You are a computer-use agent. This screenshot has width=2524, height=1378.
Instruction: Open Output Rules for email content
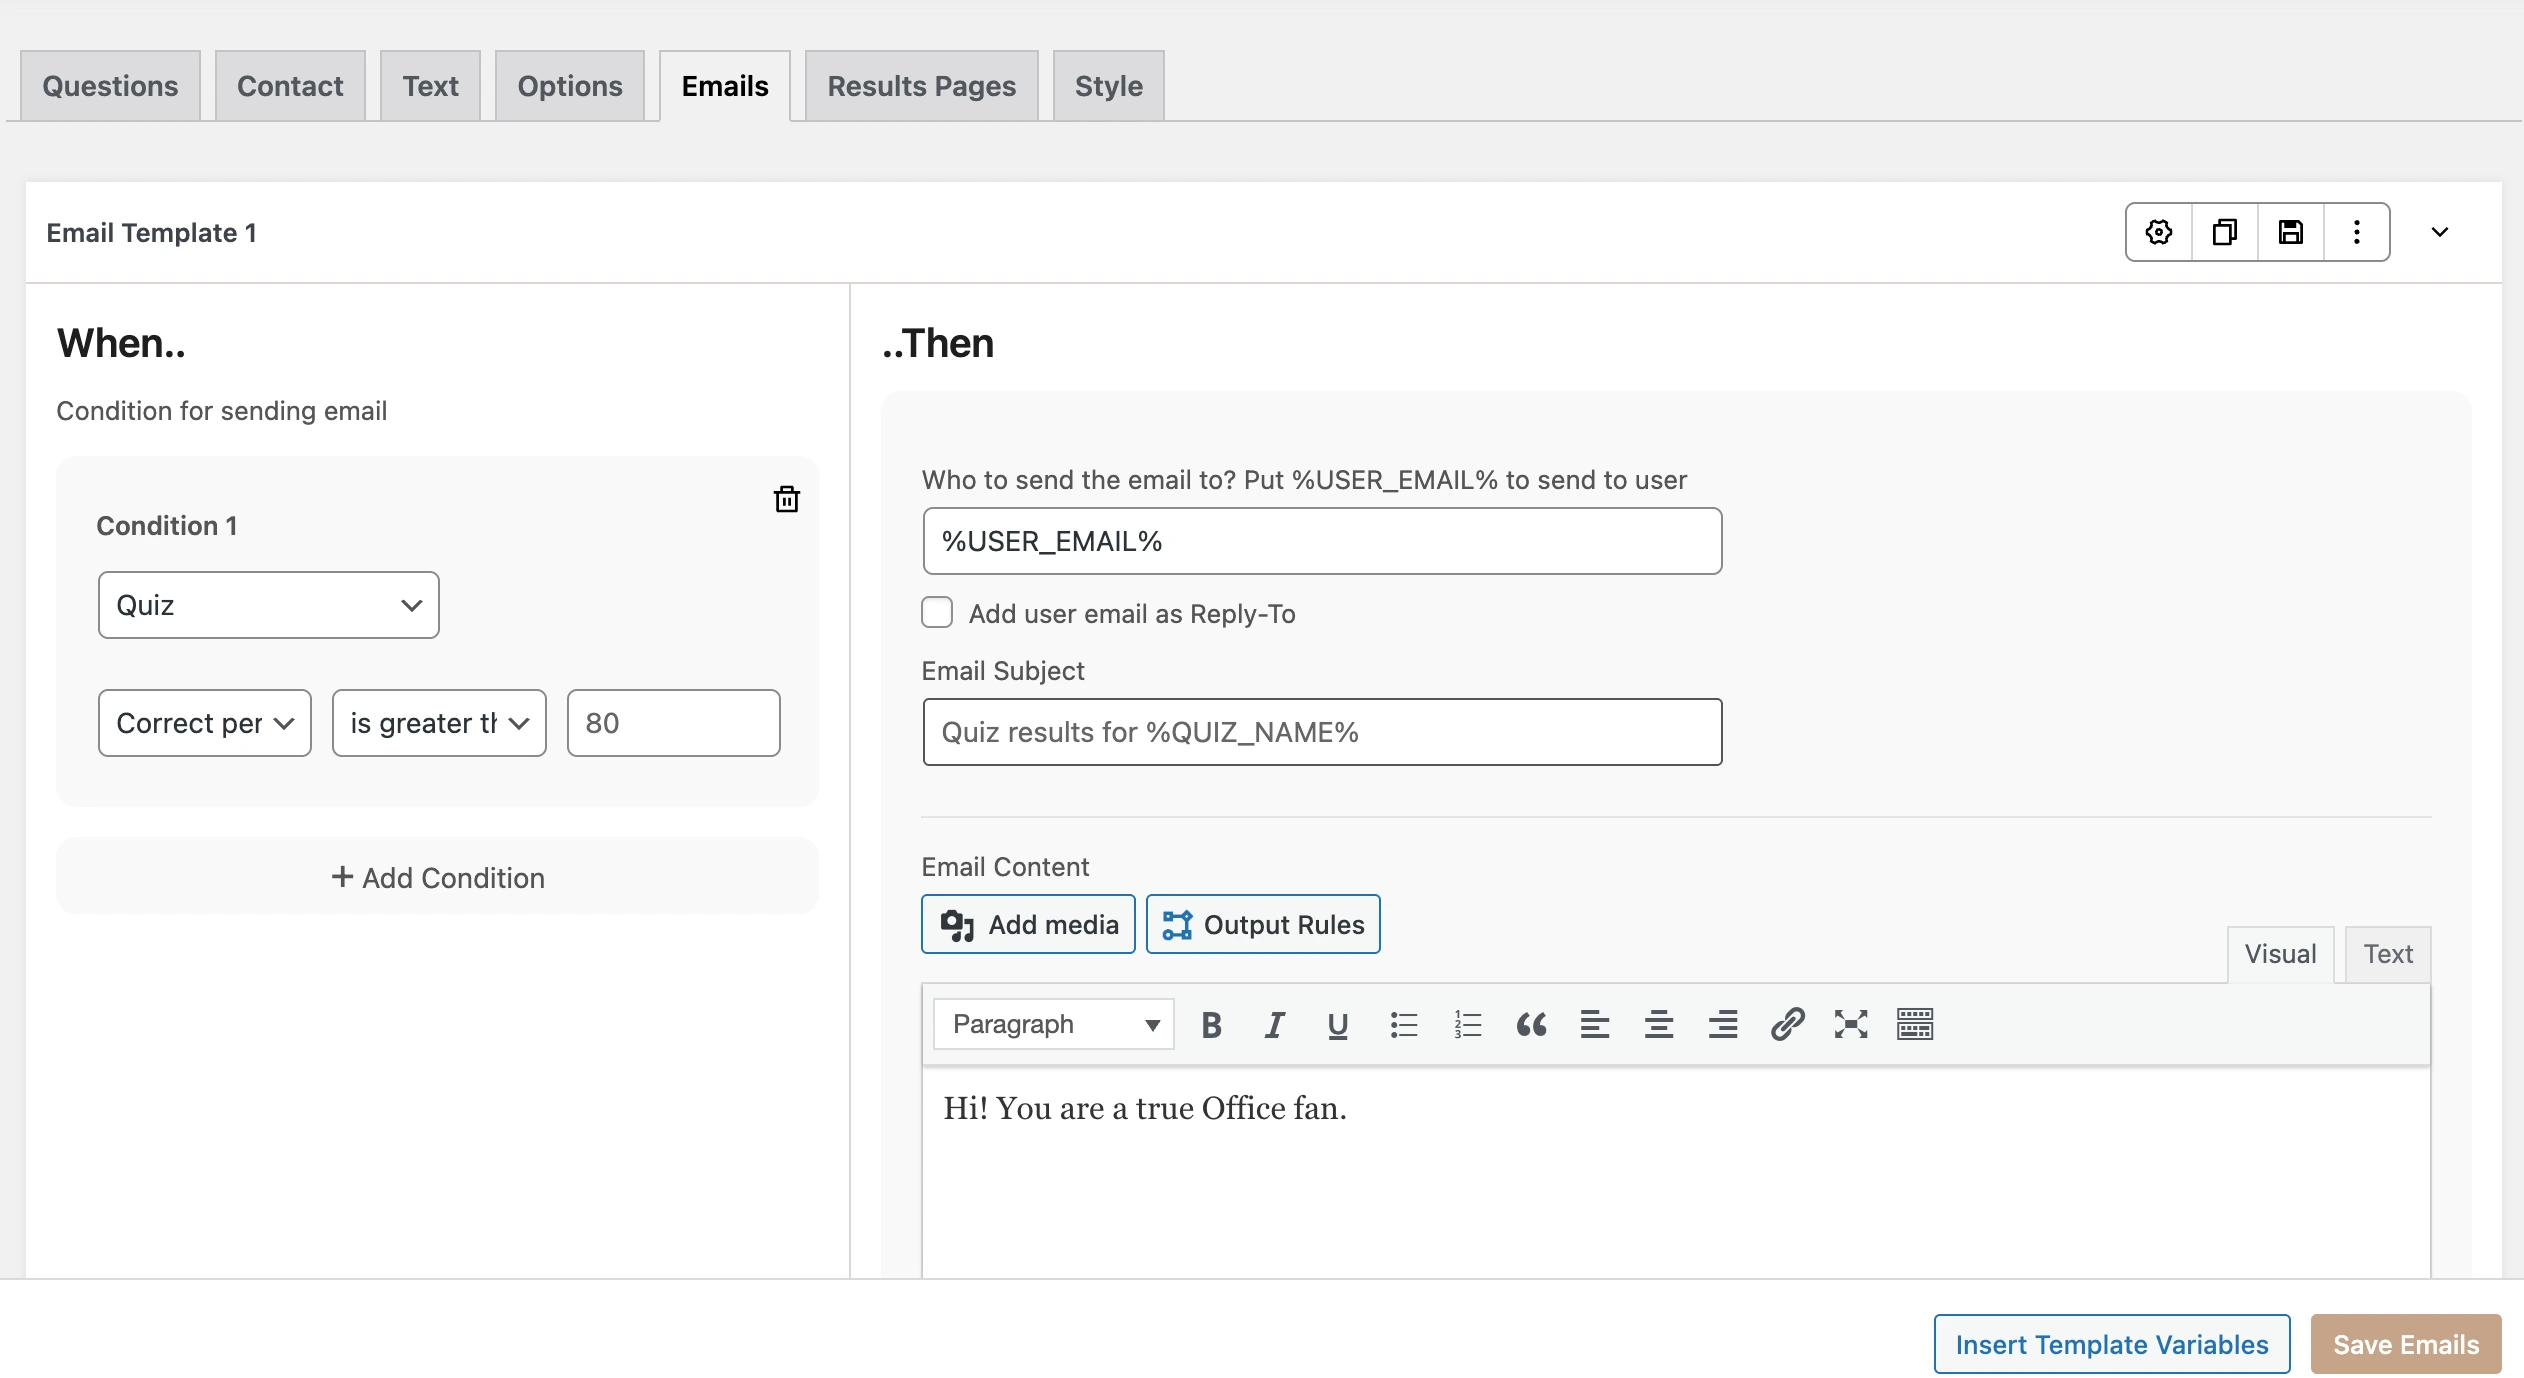click(x=1263, y=924)
